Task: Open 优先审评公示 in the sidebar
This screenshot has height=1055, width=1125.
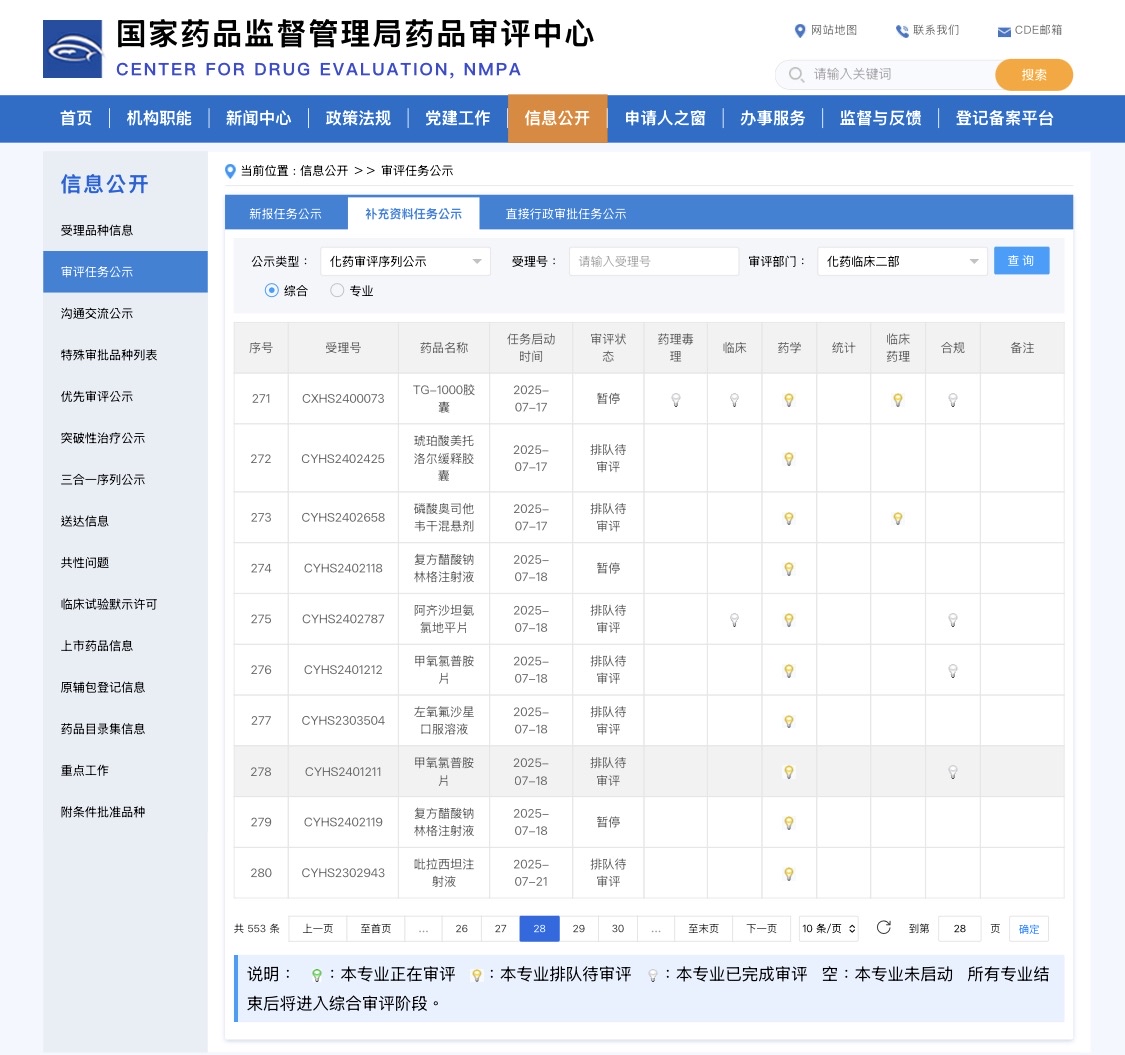Action: [x=97, y=397]
